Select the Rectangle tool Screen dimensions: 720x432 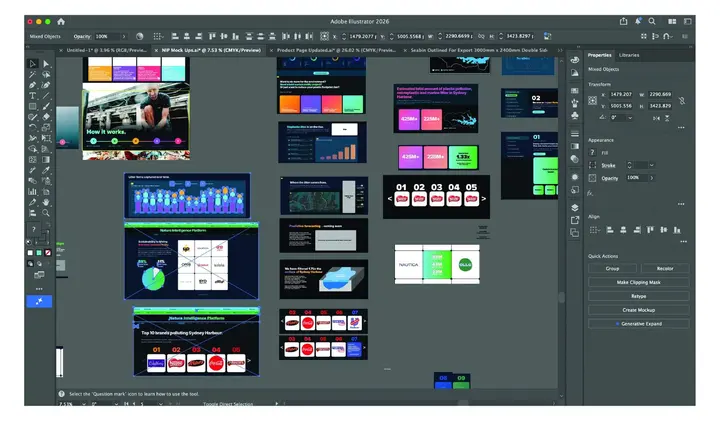(33, 107)
